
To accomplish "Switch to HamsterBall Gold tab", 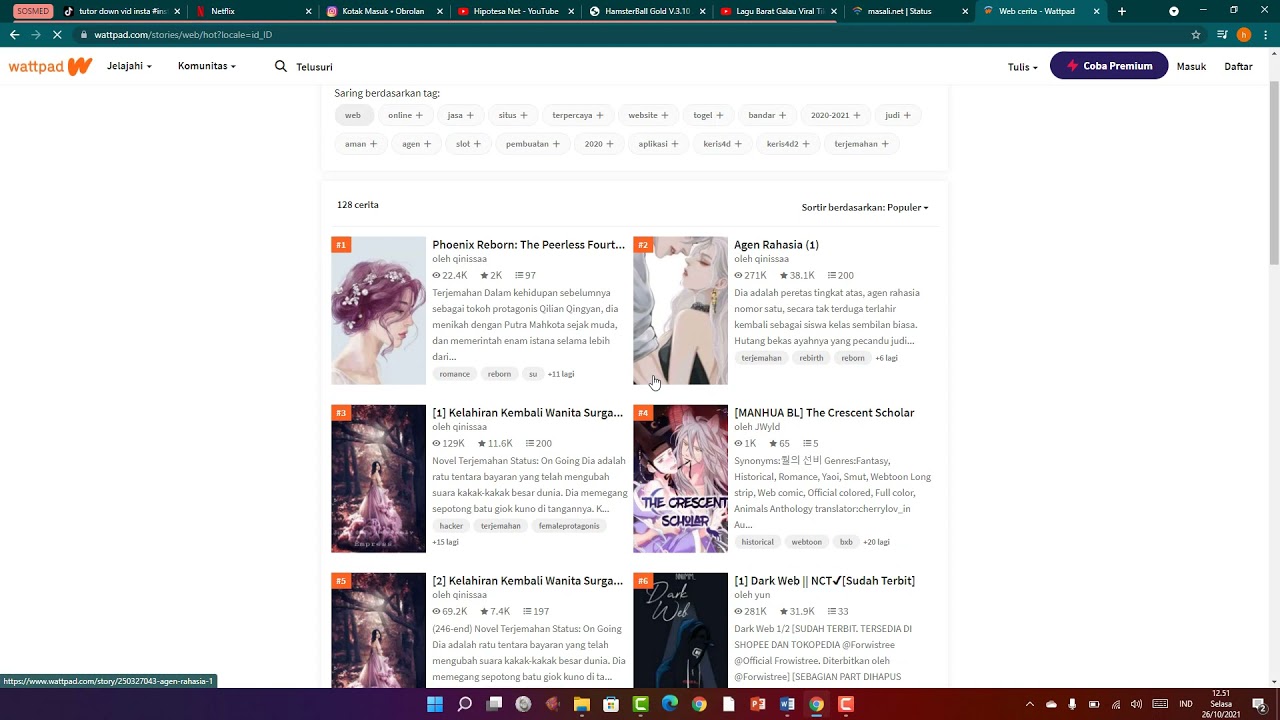I will [x=647, y=11].
